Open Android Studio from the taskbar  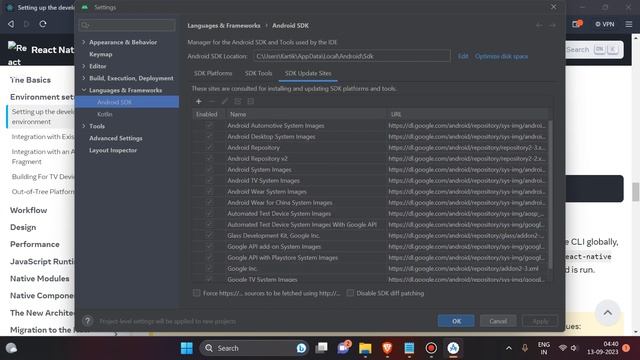click(x=453, y=348)
